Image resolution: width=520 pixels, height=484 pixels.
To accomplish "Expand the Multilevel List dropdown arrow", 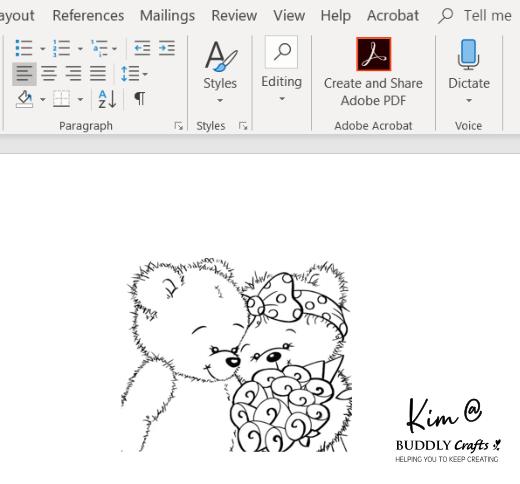I will point(114,49).
